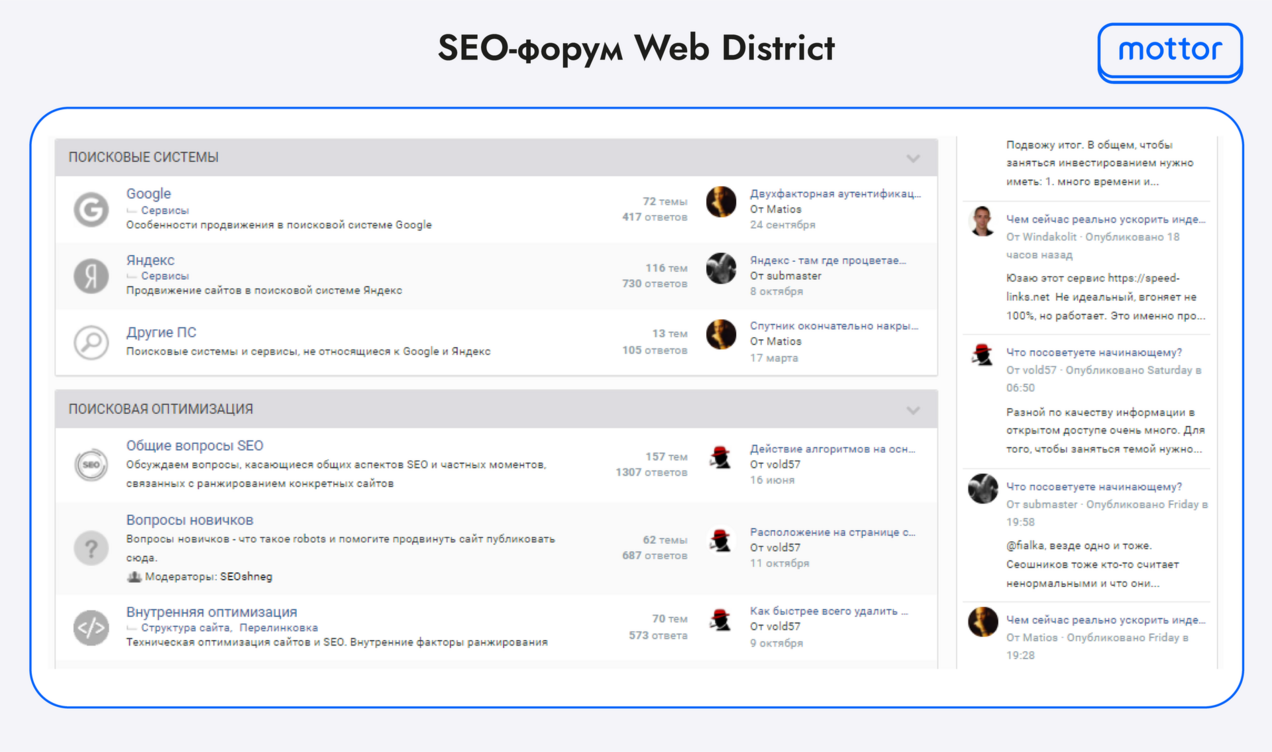
Task: Click Поисковые системы section header title
Action: (143, 158)
